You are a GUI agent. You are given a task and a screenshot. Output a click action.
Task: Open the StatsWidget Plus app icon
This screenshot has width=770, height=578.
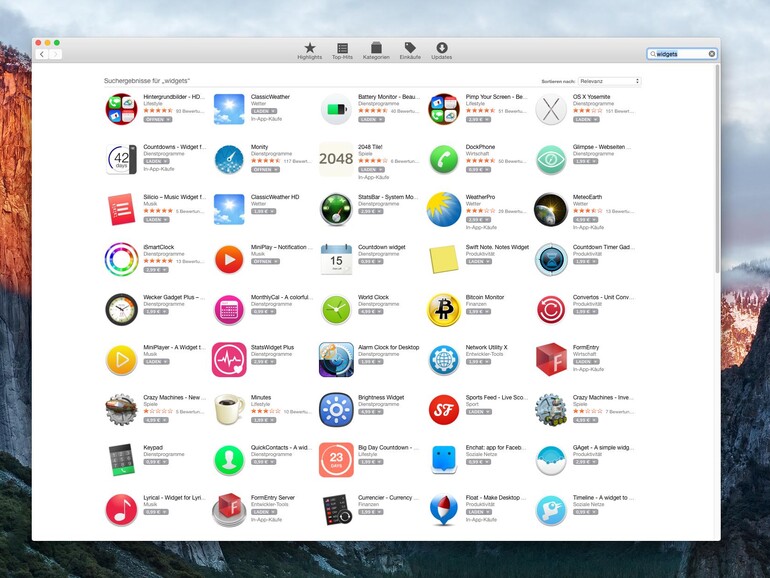229,359
